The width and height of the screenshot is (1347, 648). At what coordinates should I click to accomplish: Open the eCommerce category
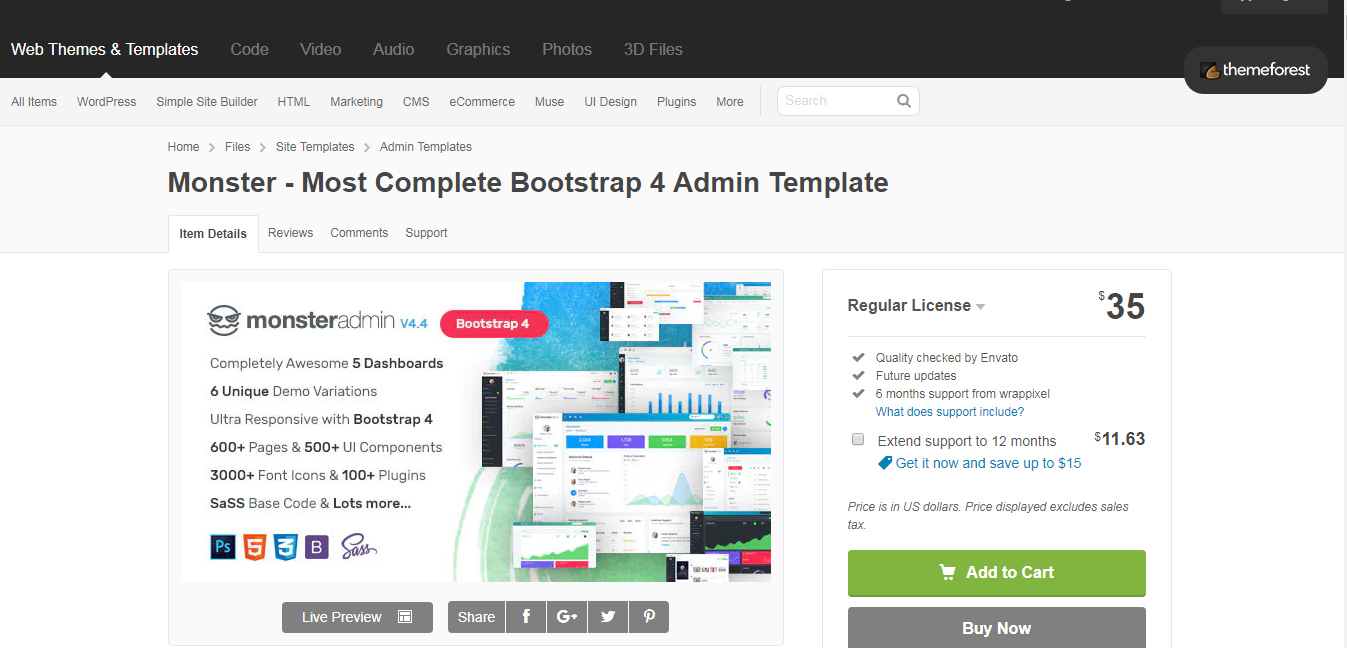coord(482,102)
